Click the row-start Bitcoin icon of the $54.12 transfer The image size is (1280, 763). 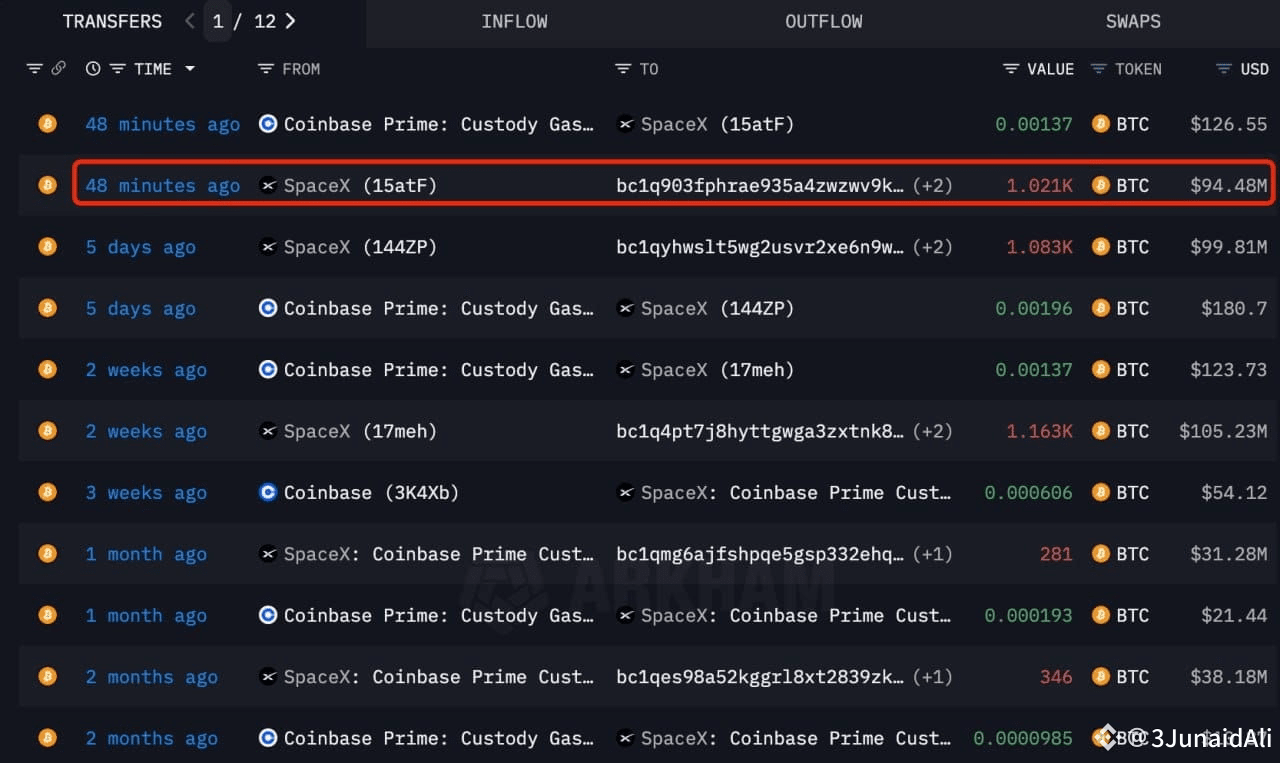(47, 492)
